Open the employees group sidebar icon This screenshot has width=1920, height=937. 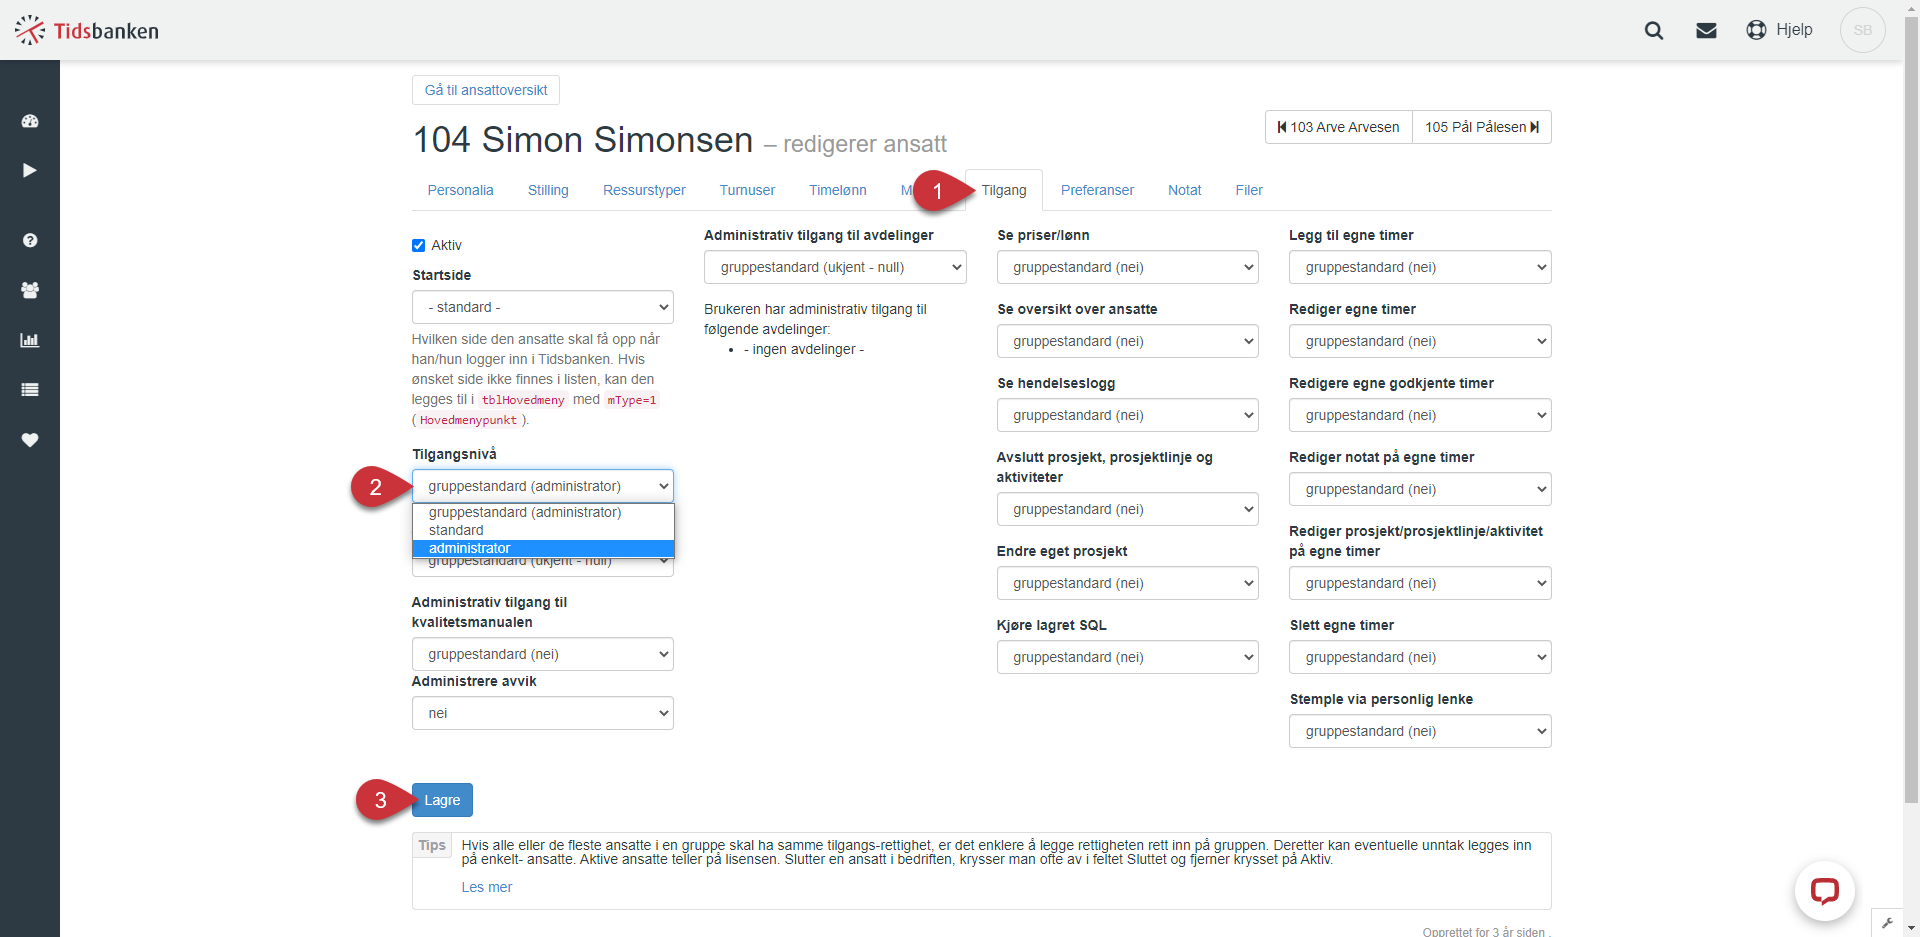pos(30,290)
